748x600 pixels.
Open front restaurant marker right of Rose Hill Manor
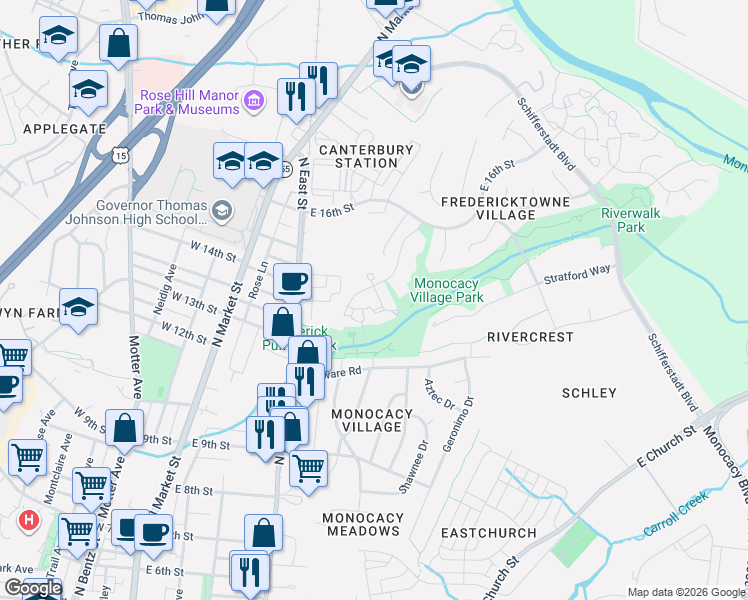296,99
